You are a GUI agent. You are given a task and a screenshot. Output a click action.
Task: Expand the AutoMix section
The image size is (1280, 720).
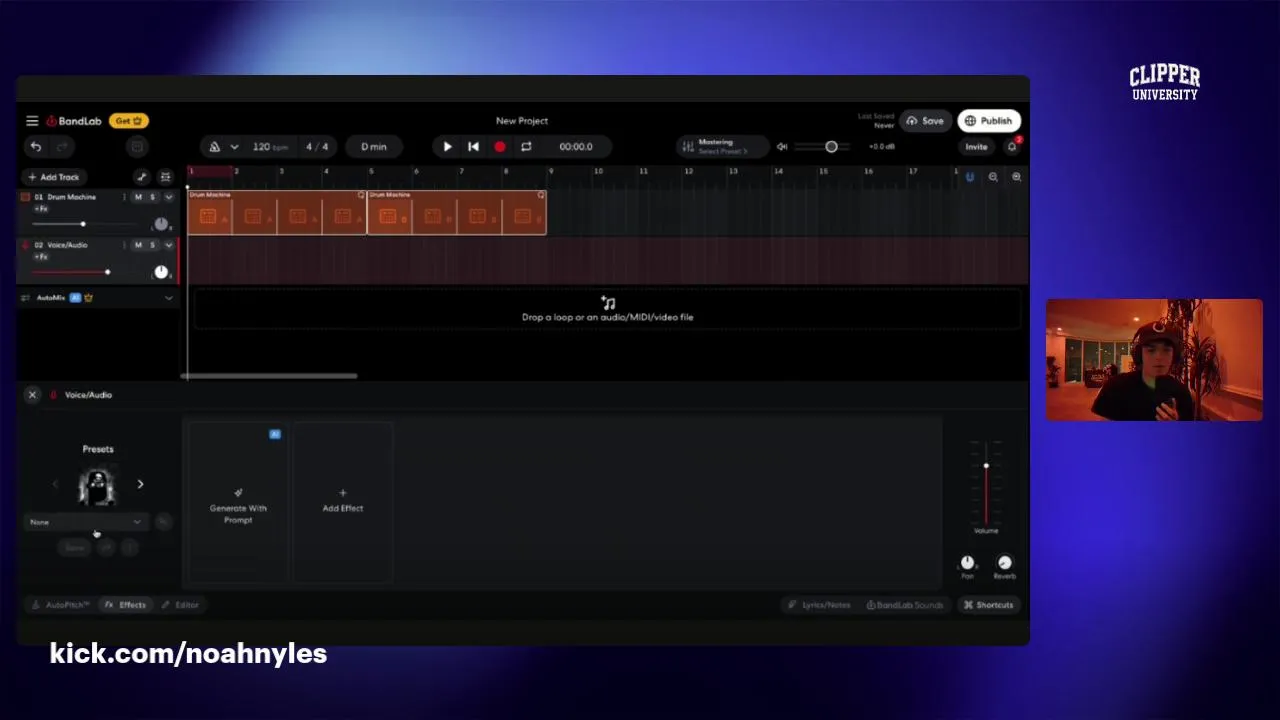(x=168, y=298)
